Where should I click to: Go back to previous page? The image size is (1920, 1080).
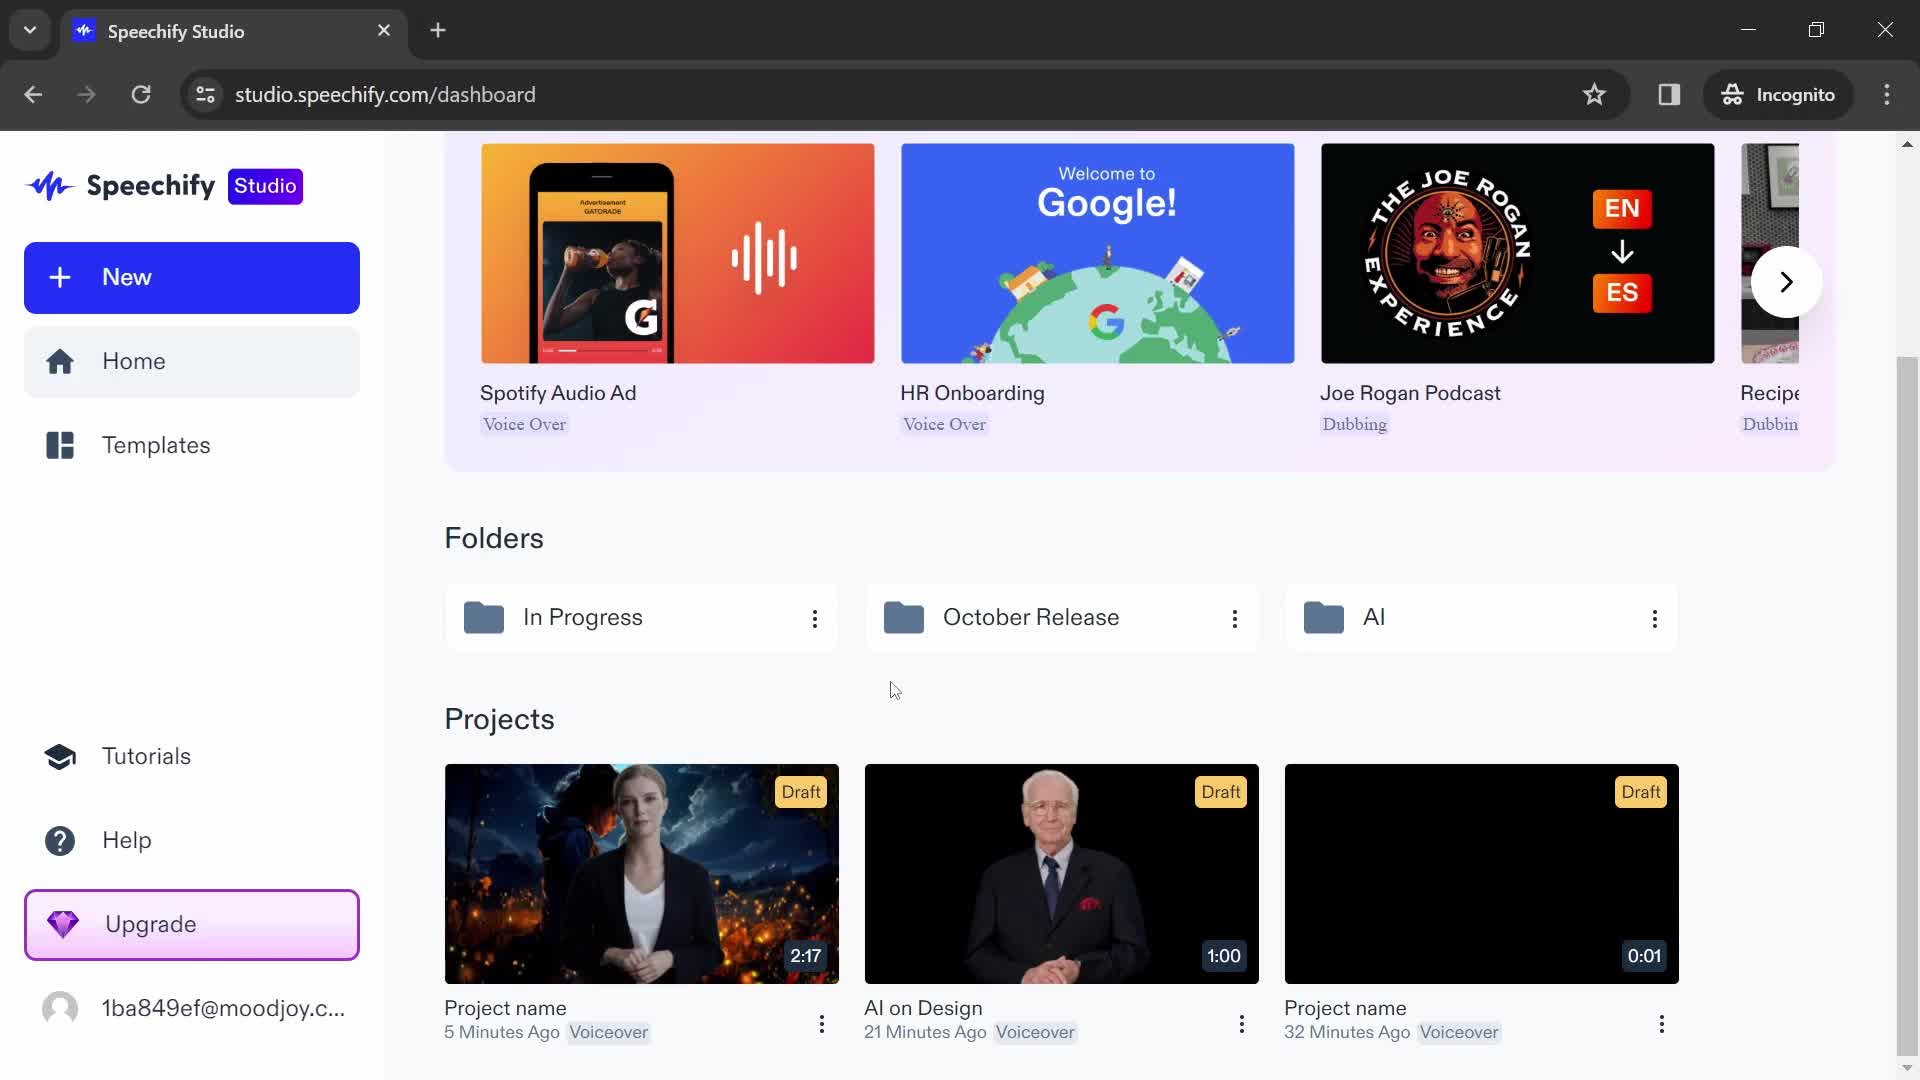point(33,94)
